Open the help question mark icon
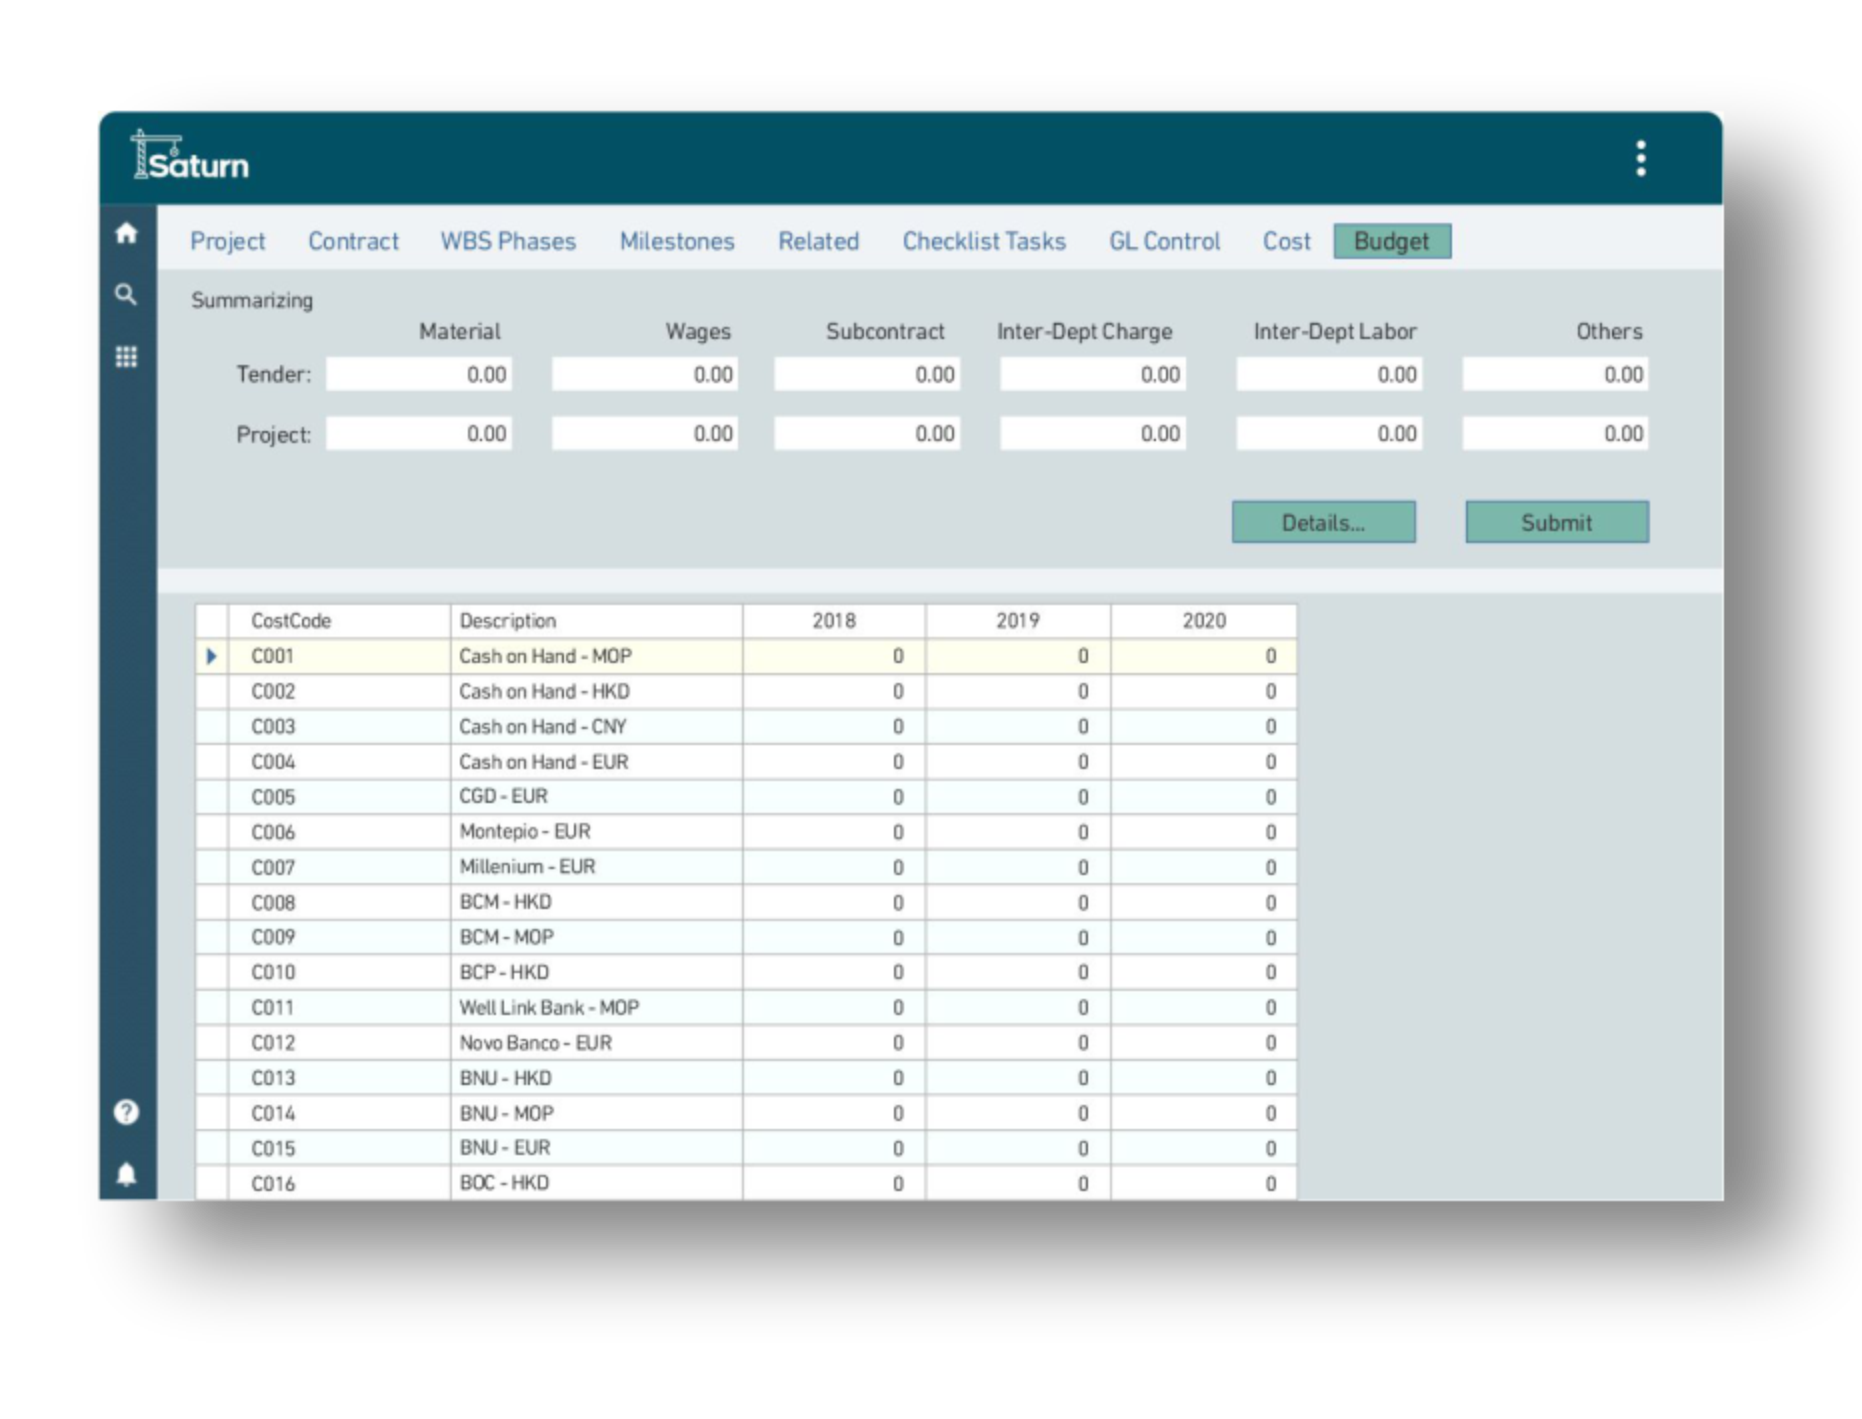Screen dimensions: 1862x1419 point(126,1112)
